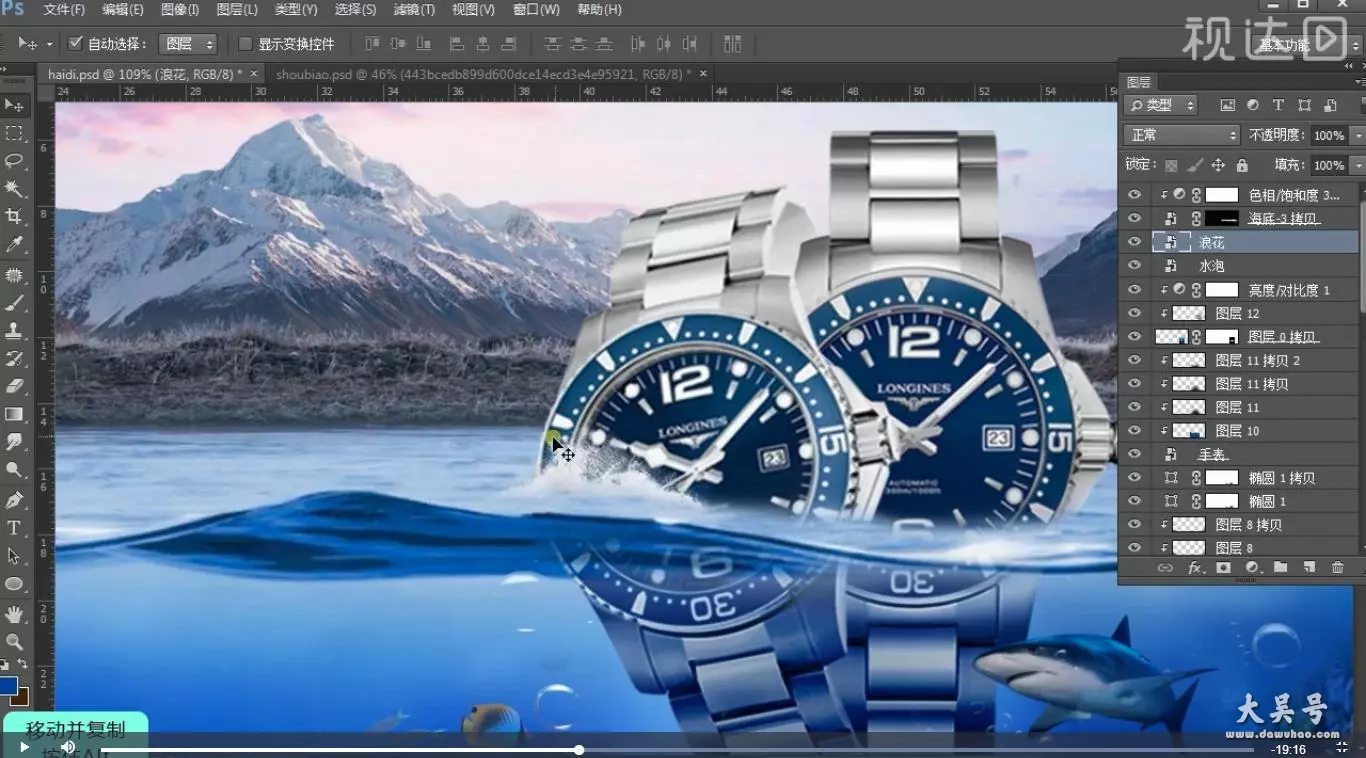Select the Eyedropper tool

[x=14, y=245]
